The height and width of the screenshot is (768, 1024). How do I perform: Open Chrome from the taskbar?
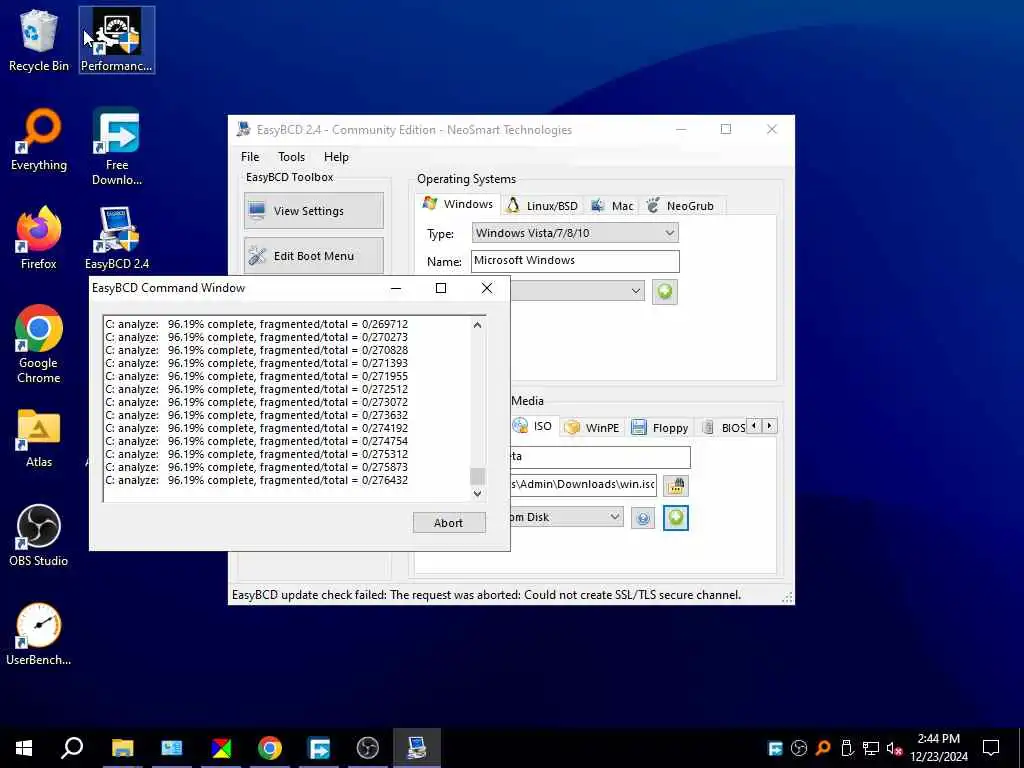pyautogui.click(x=270, y=748)
